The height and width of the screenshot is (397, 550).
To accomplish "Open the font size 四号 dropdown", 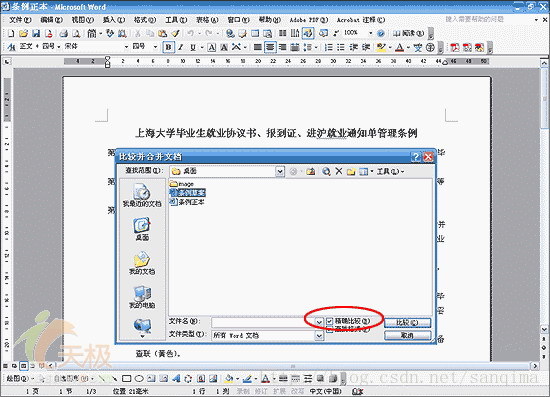I will (x=155, y=47).
